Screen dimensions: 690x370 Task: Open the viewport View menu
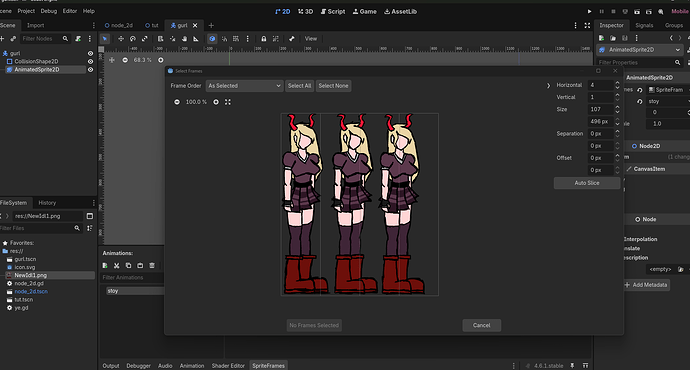[311, 39]
